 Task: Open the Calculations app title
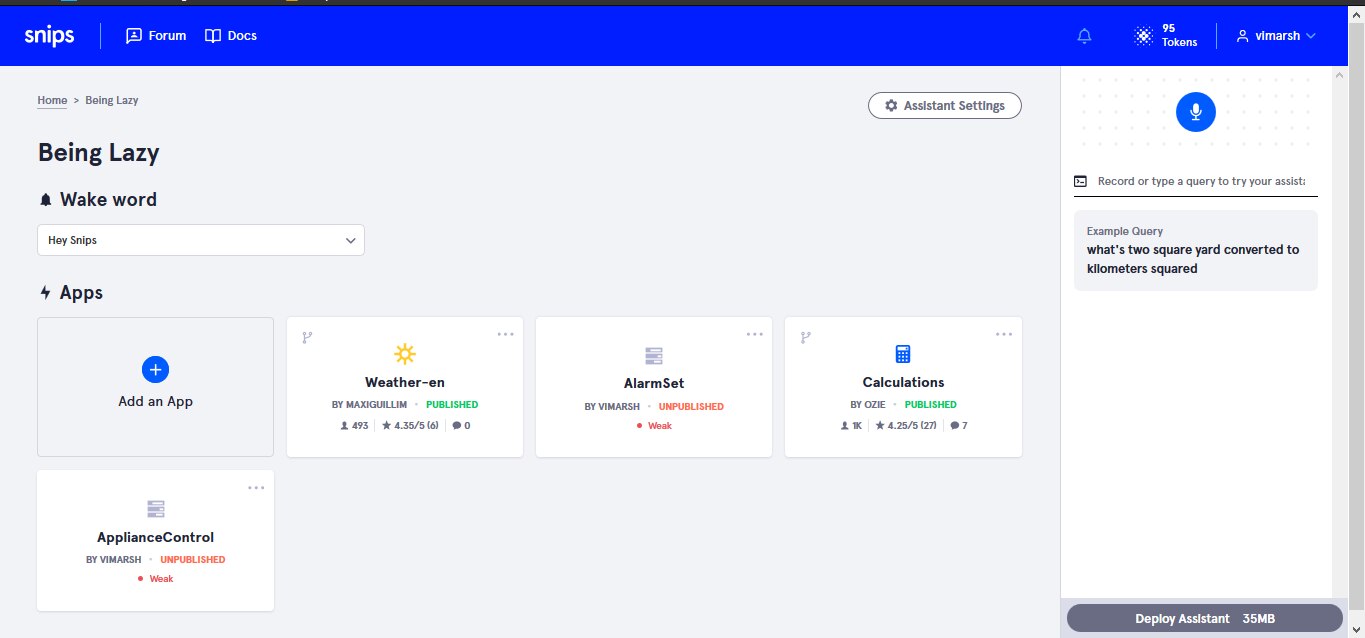903,382
